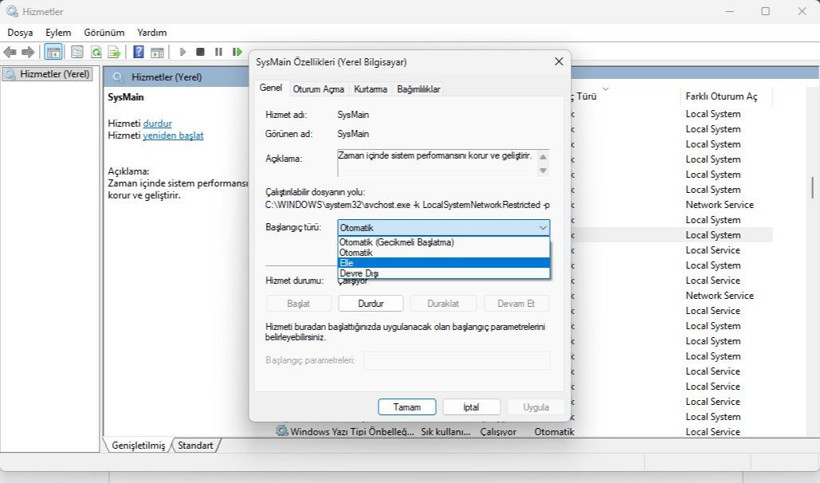Click the Back arrow in the toolbar

coord(10,52)
